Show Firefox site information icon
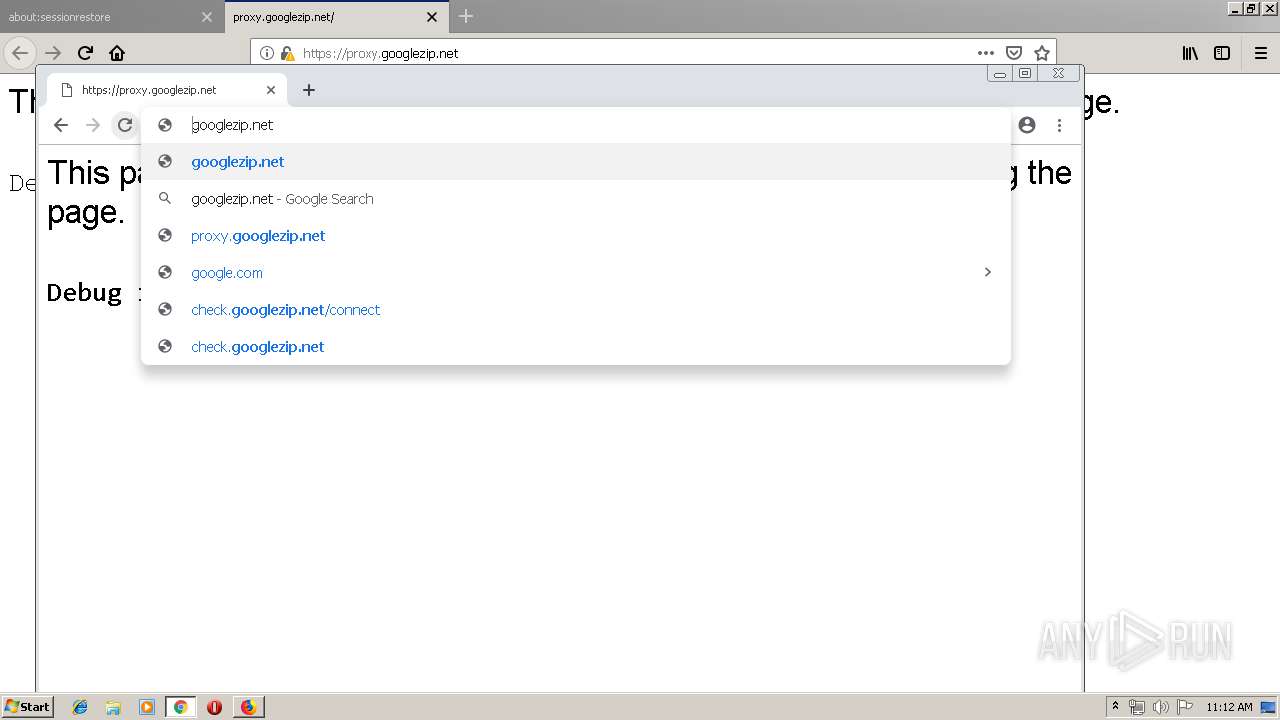The width and height of the screenshot is (1280, 720). [267, 53]
